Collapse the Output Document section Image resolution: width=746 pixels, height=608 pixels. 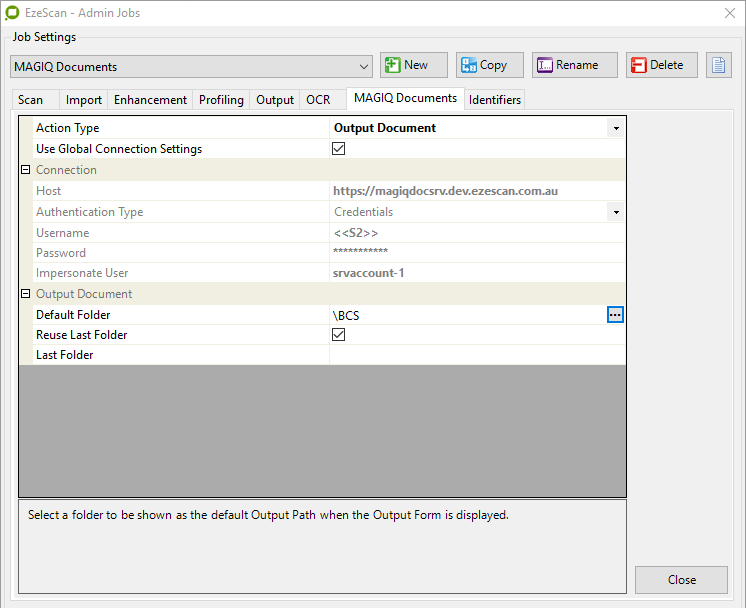coord(25,294)
